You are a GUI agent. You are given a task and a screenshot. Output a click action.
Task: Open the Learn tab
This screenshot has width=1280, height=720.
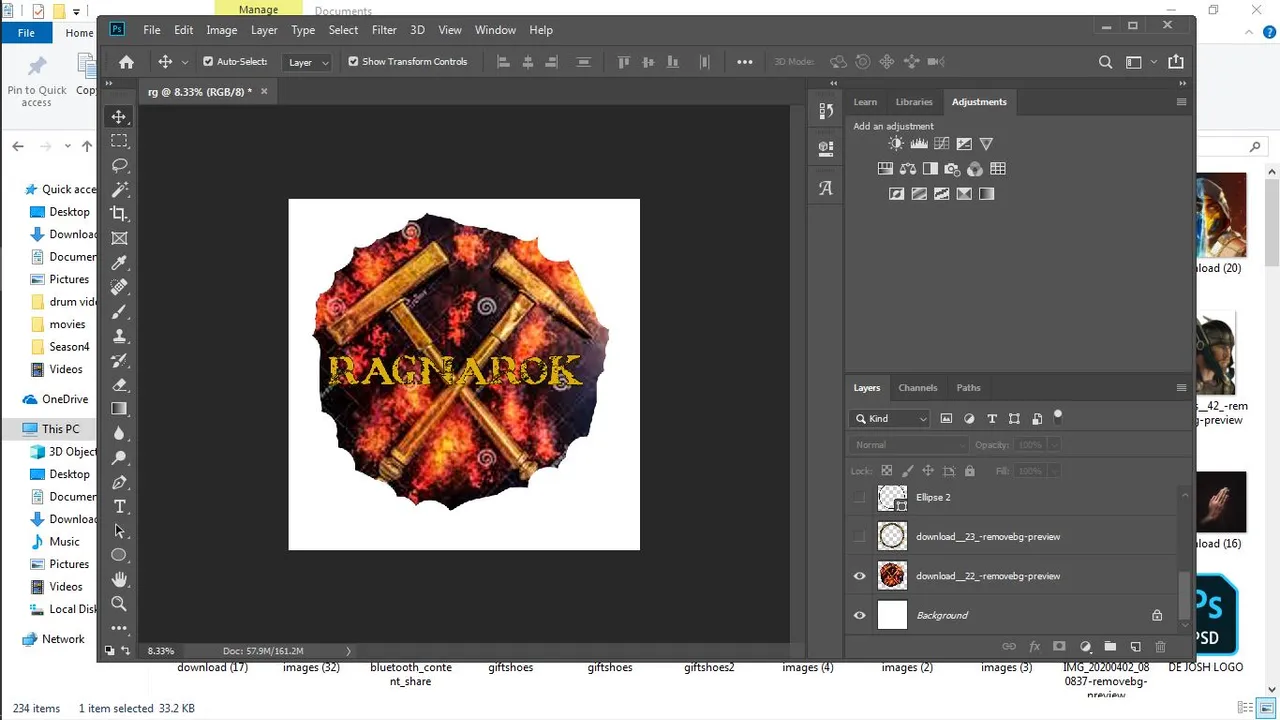point(865,102)
